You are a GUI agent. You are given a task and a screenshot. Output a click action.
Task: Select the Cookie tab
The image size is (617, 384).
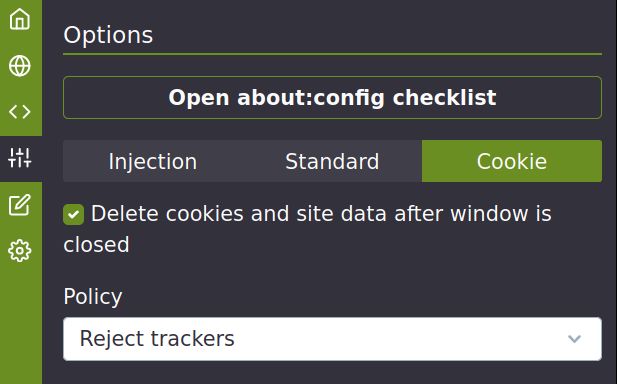(512, 161)
